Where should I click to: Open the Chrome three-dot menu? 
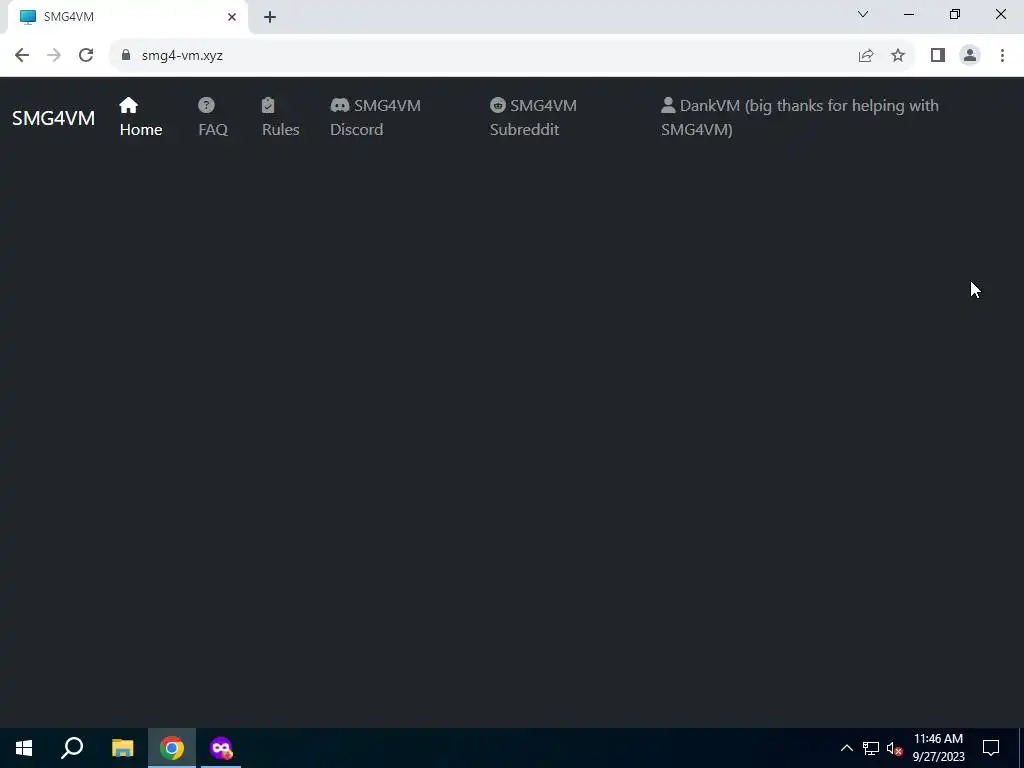1002,56
